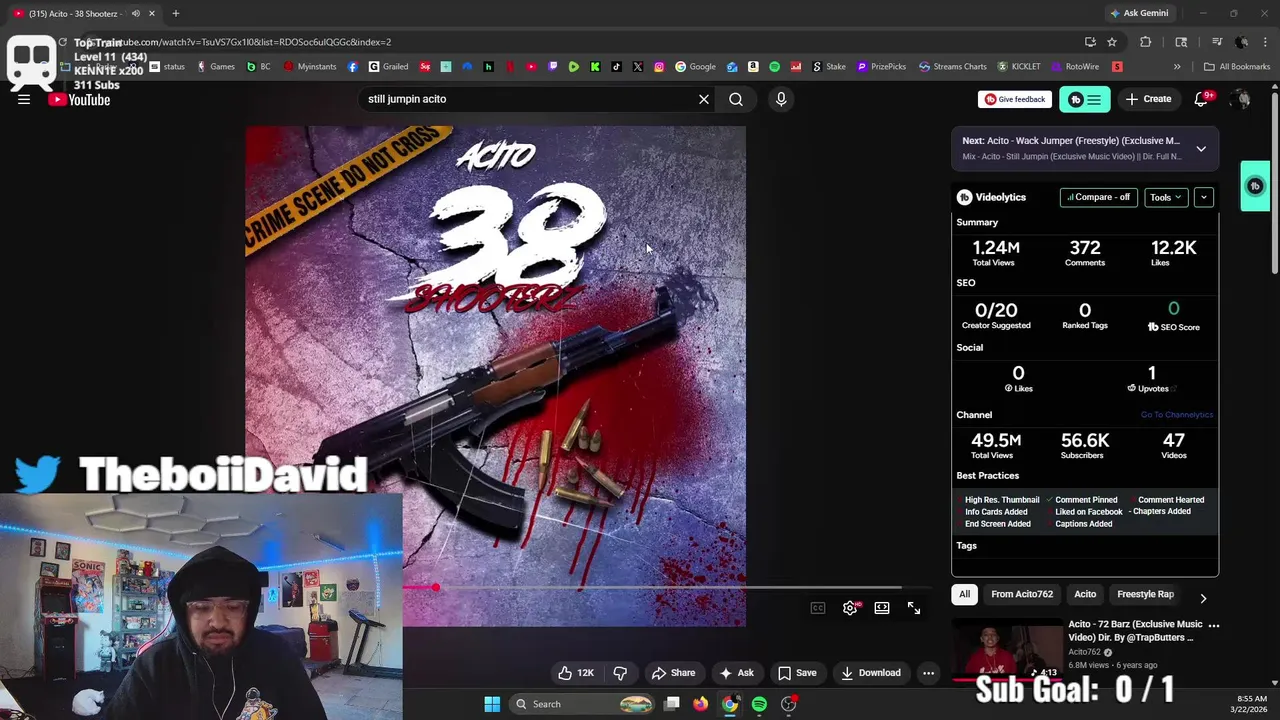The image size is (1280, 720).
Task: Open the Videolytics Tools dropdown
Action: pyautogui.click(x=1166, y=197)
